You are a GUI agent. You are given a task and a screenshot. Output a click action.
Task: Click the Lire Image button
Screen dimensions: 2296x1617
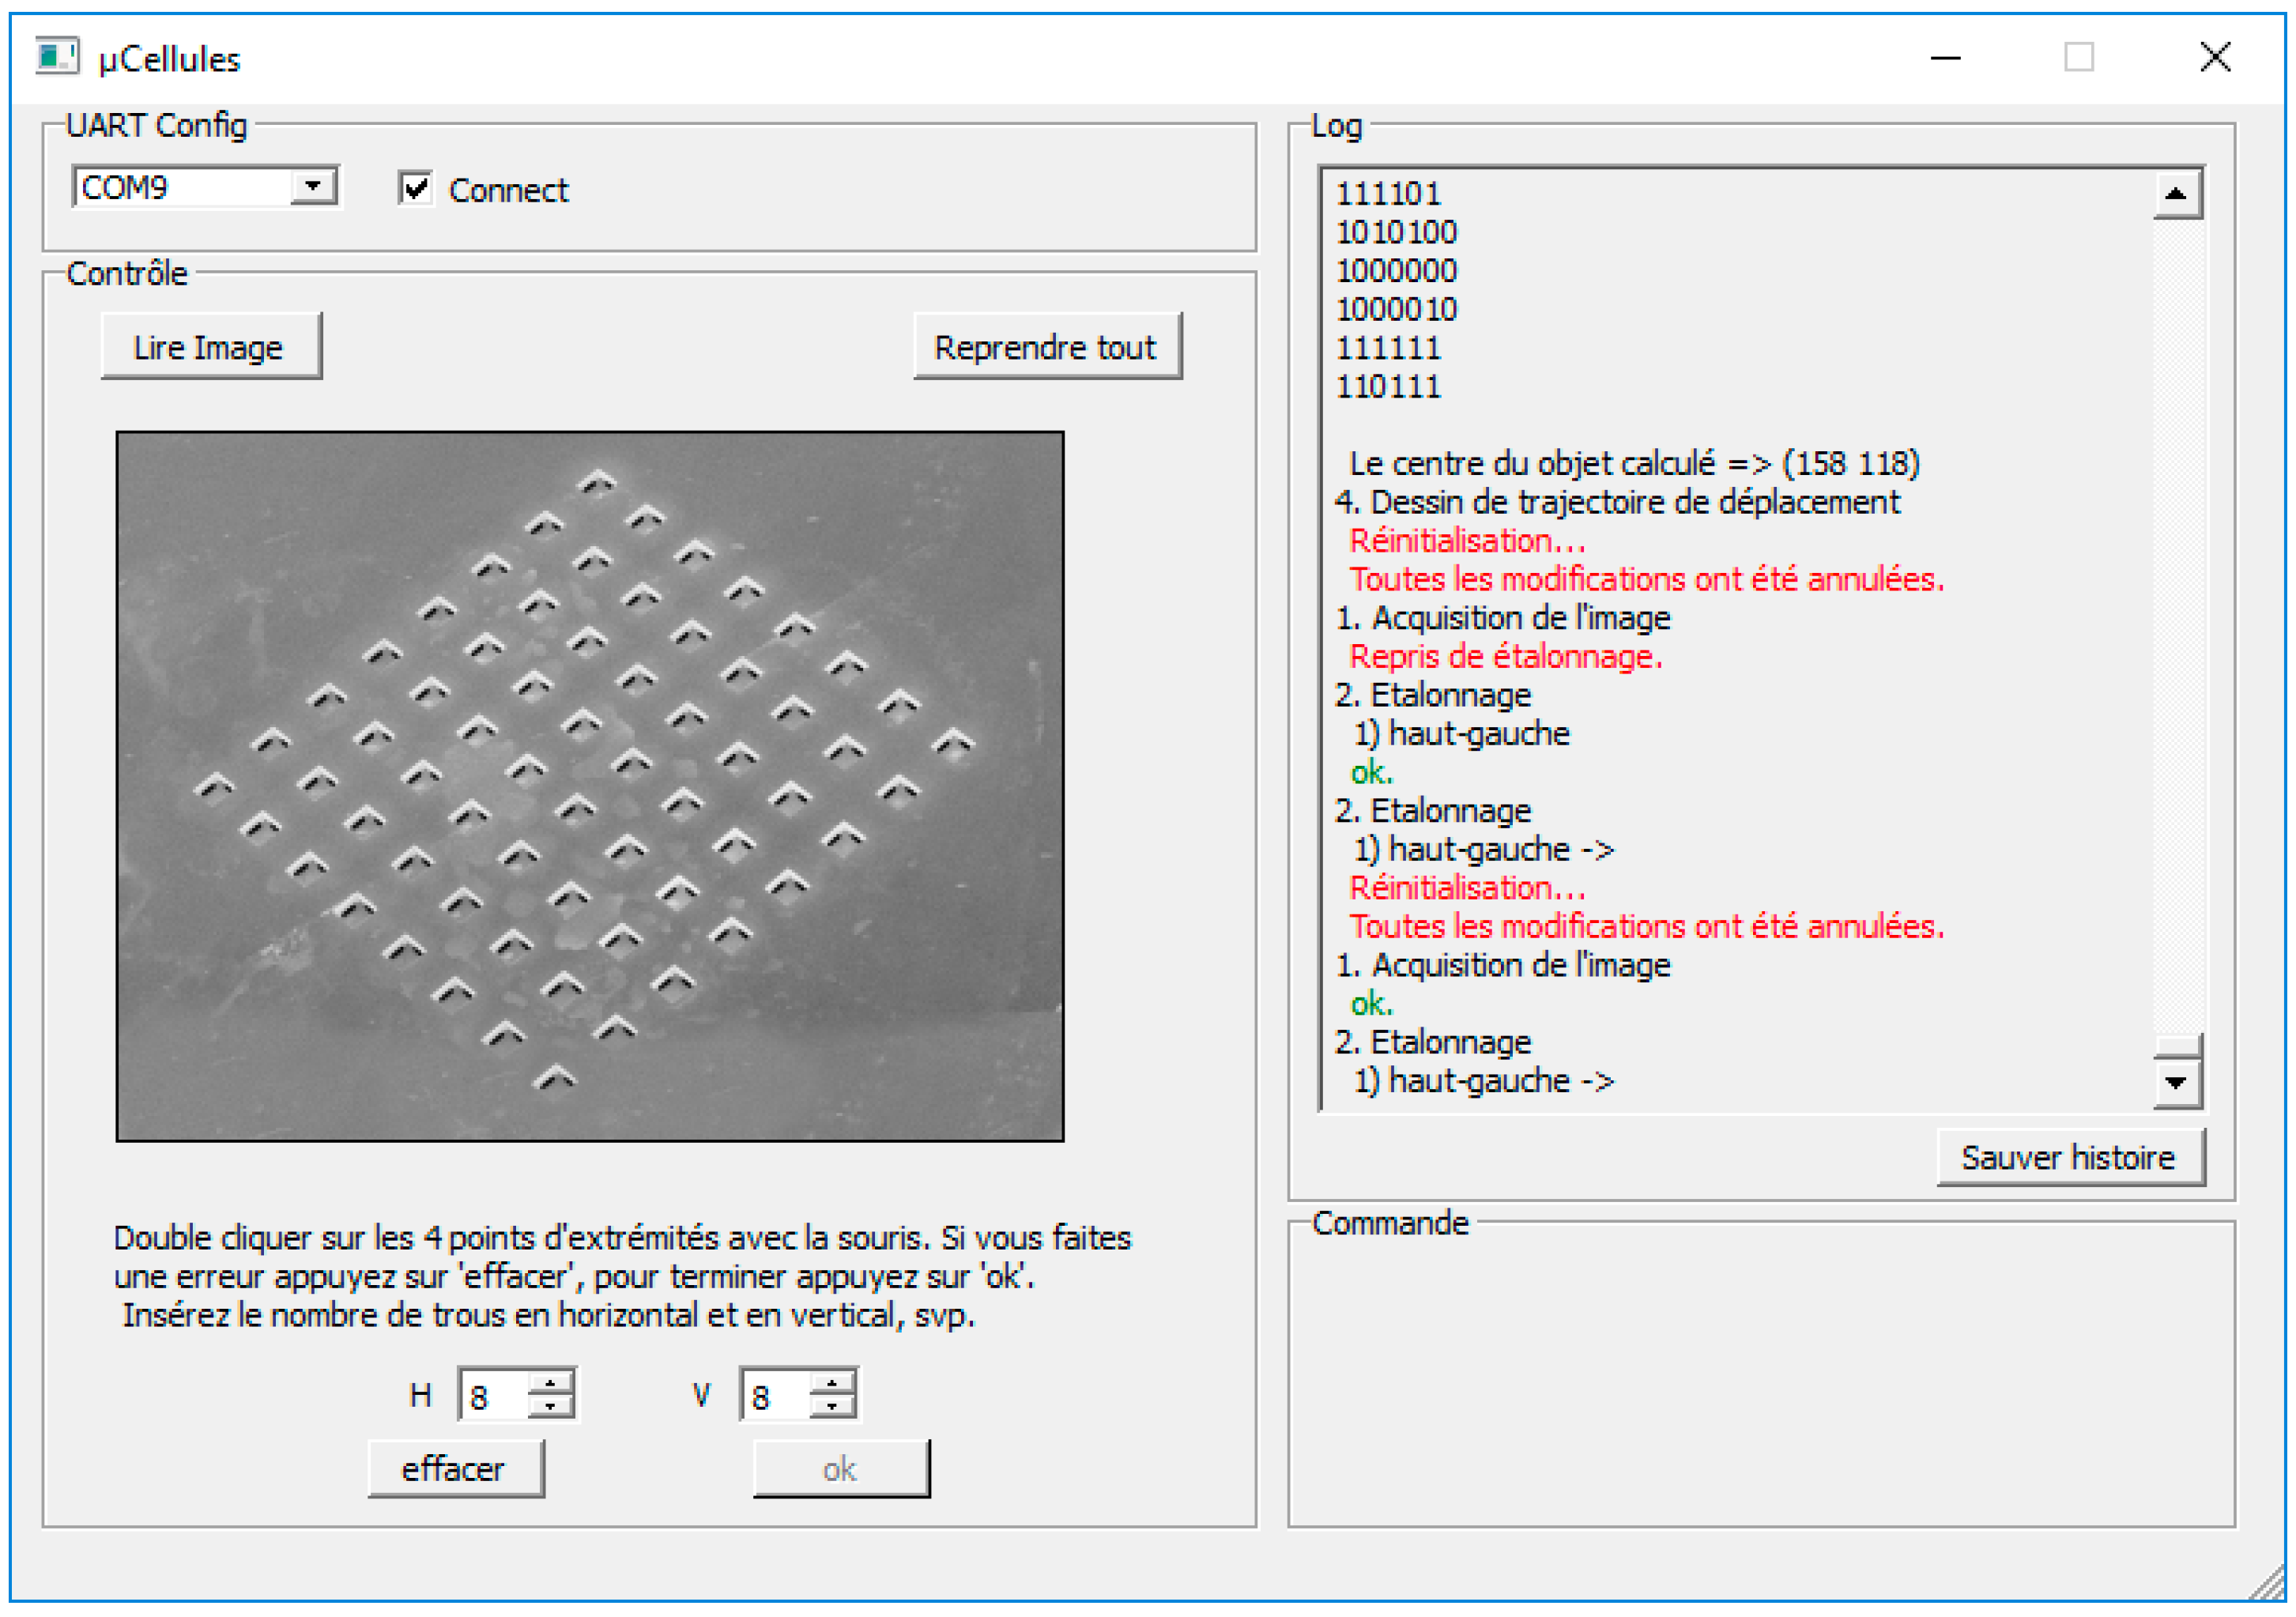[211, 346]
